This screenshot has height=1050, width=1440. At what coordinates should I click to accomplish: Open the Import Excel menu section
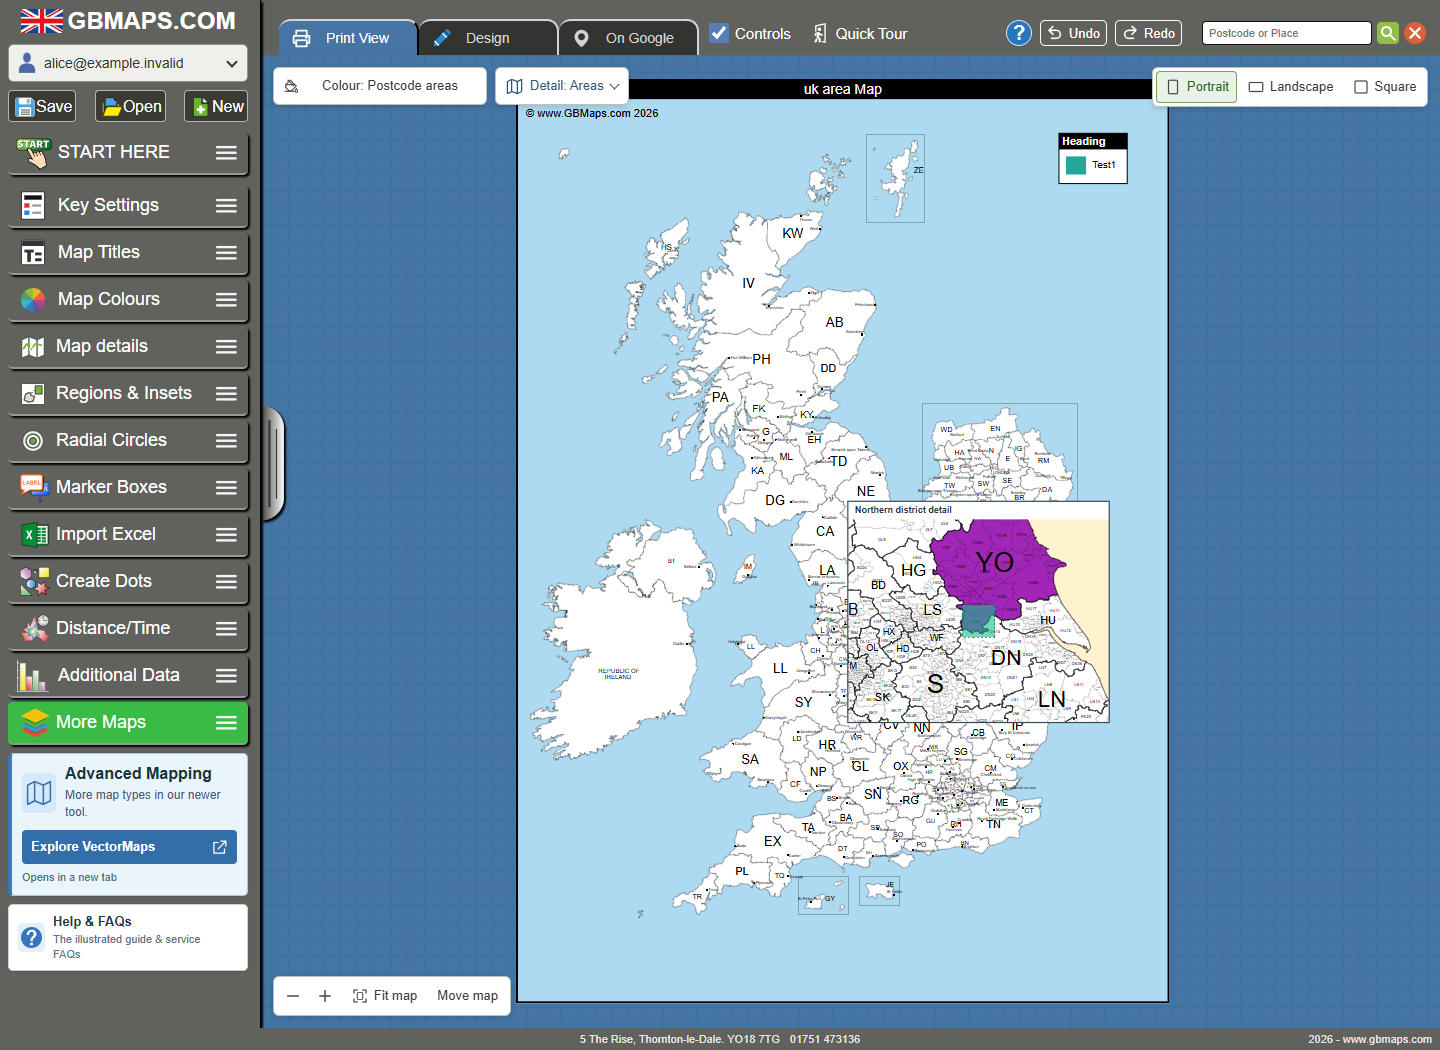point(128,535)
